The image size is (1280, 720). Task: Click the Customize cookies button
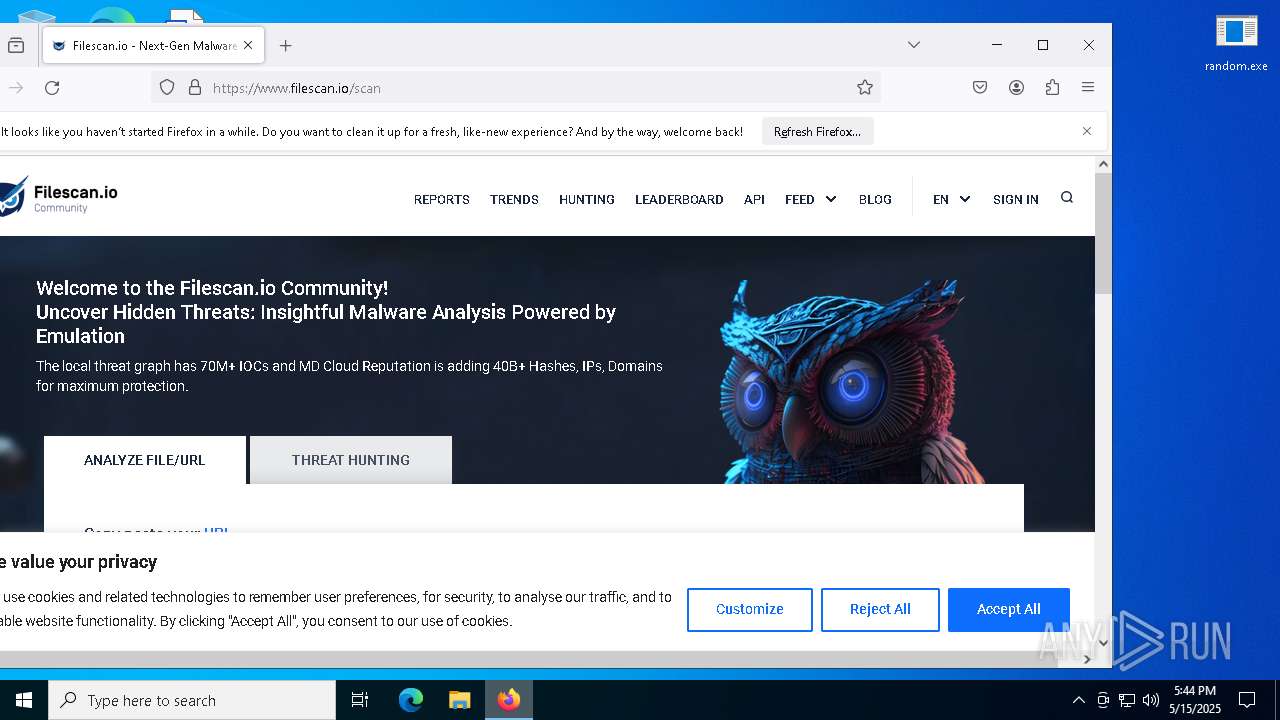pyautogui.click(x=750, y=609)
